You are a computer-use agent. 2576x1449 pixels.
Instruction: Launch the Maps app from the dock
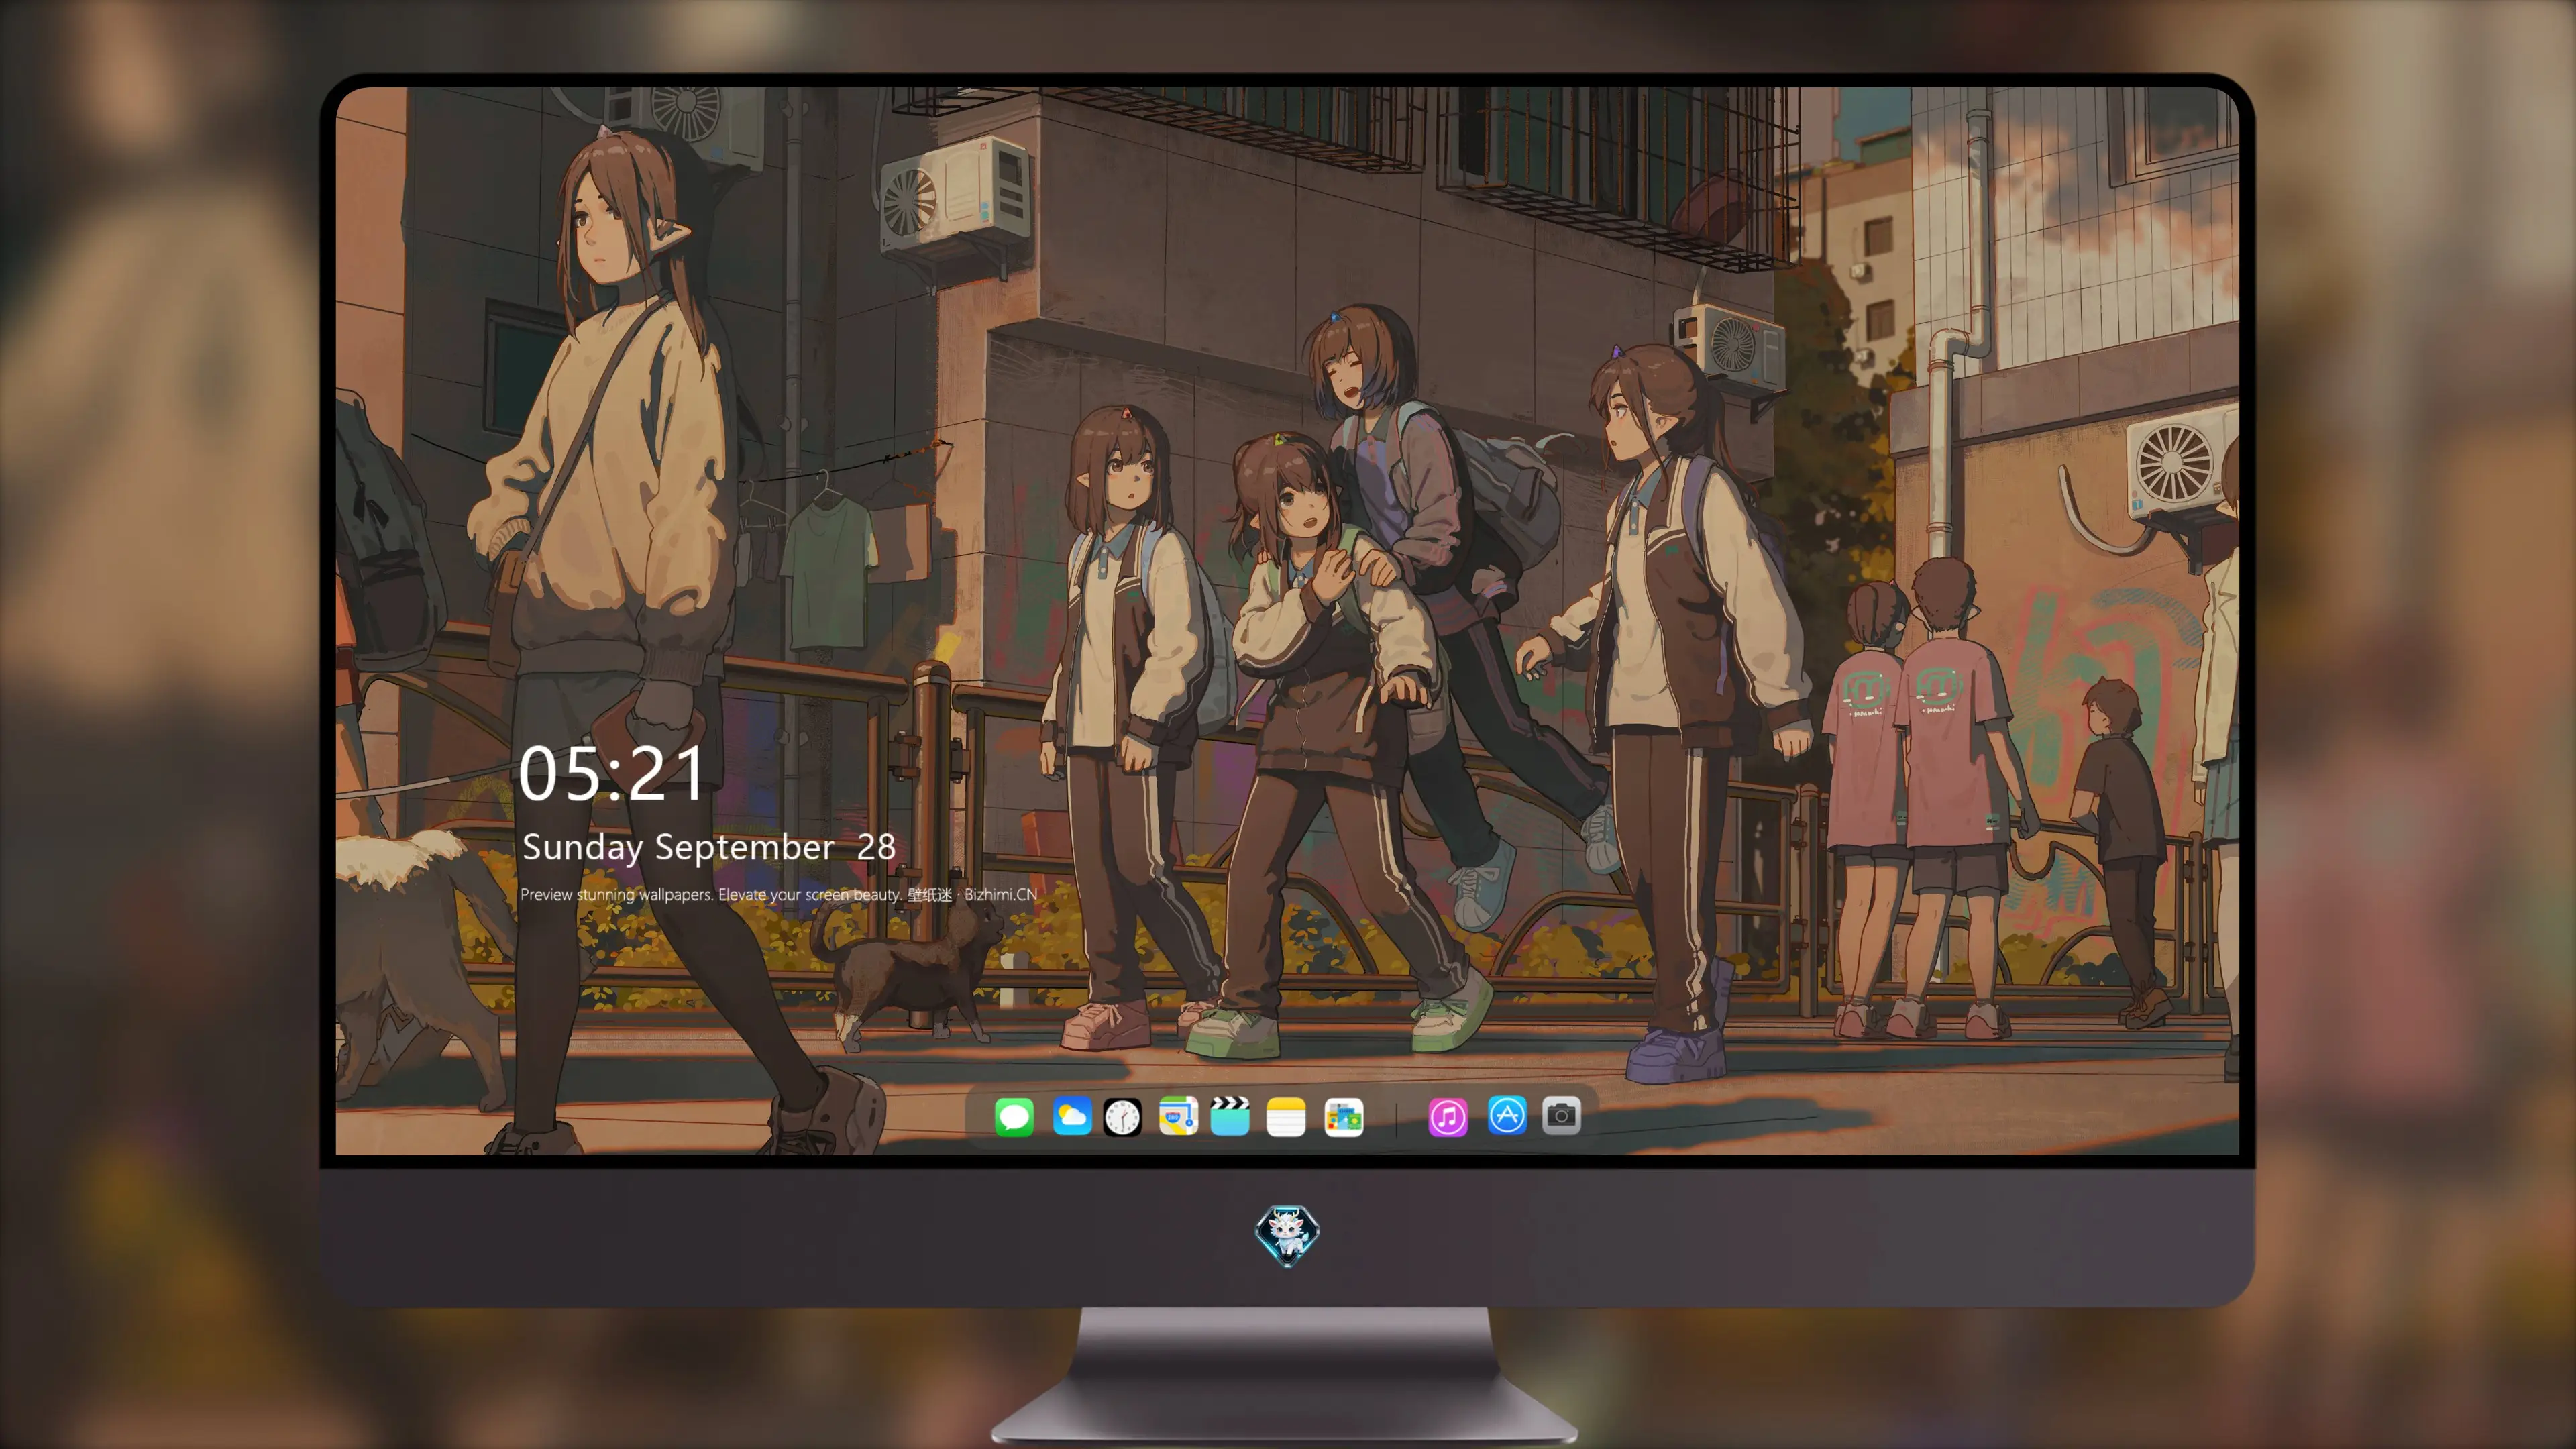pos(1178,1116)
